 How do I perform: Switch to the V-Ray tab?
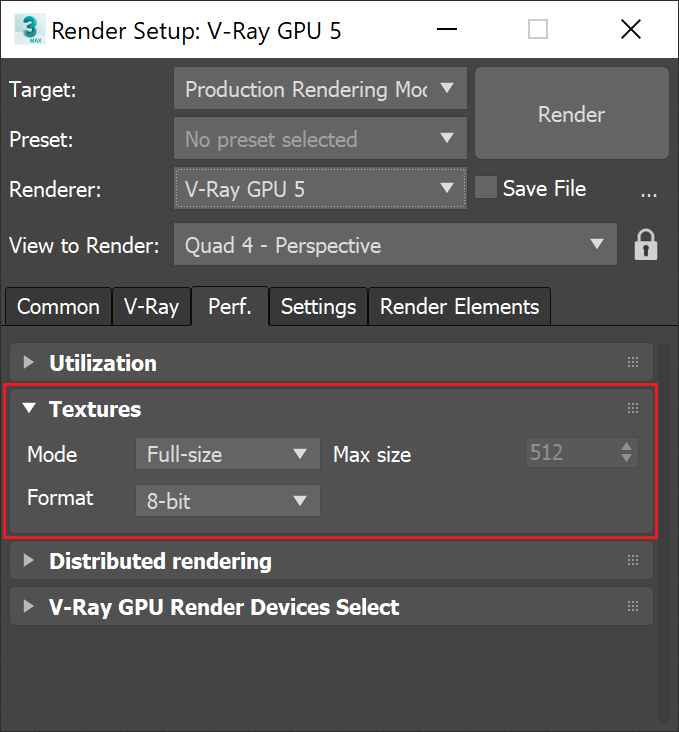point(152,307)
